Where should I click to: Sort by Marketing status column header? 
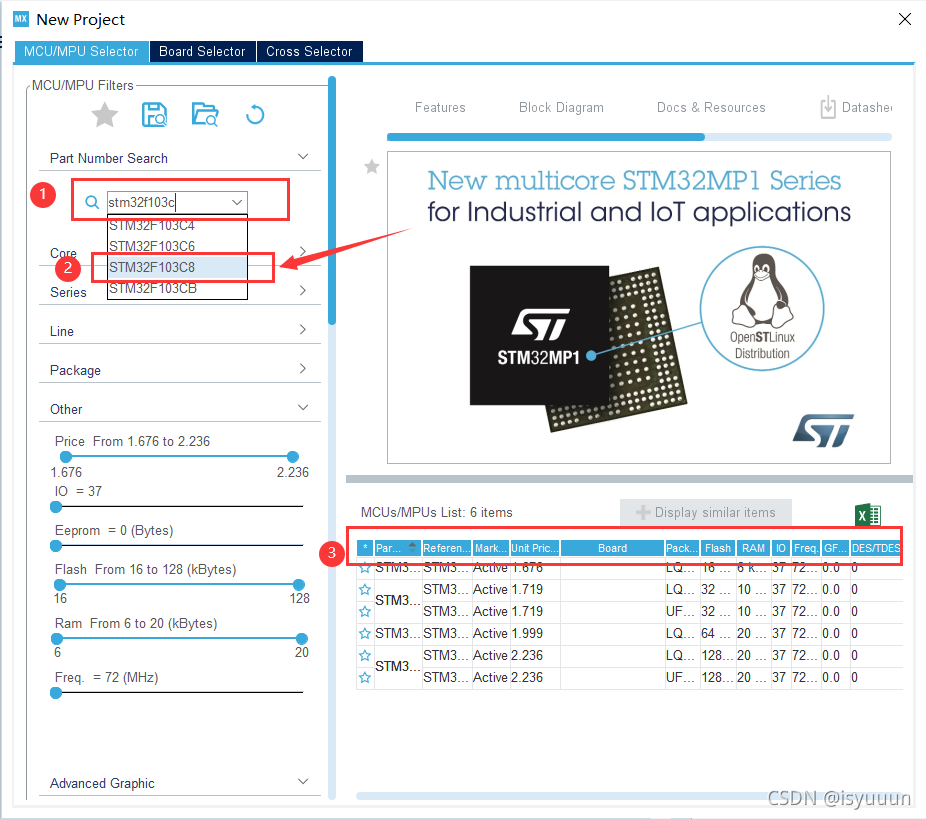(491, 548)
